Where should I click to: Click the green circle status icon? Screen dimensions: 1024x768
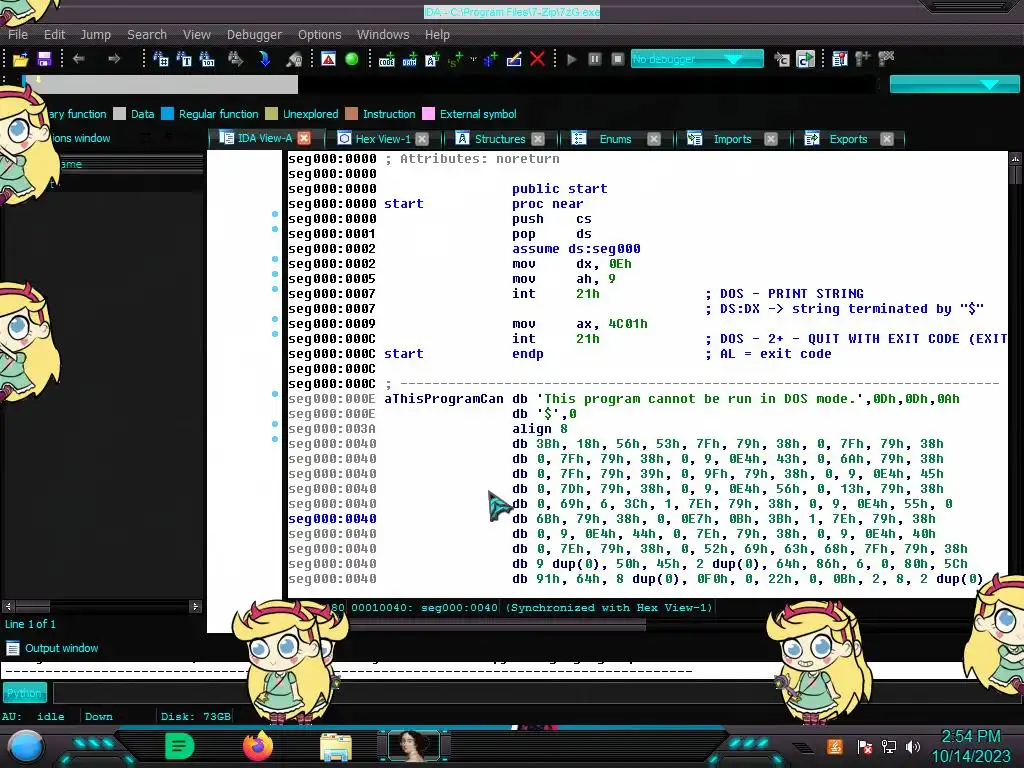point(351,59)
